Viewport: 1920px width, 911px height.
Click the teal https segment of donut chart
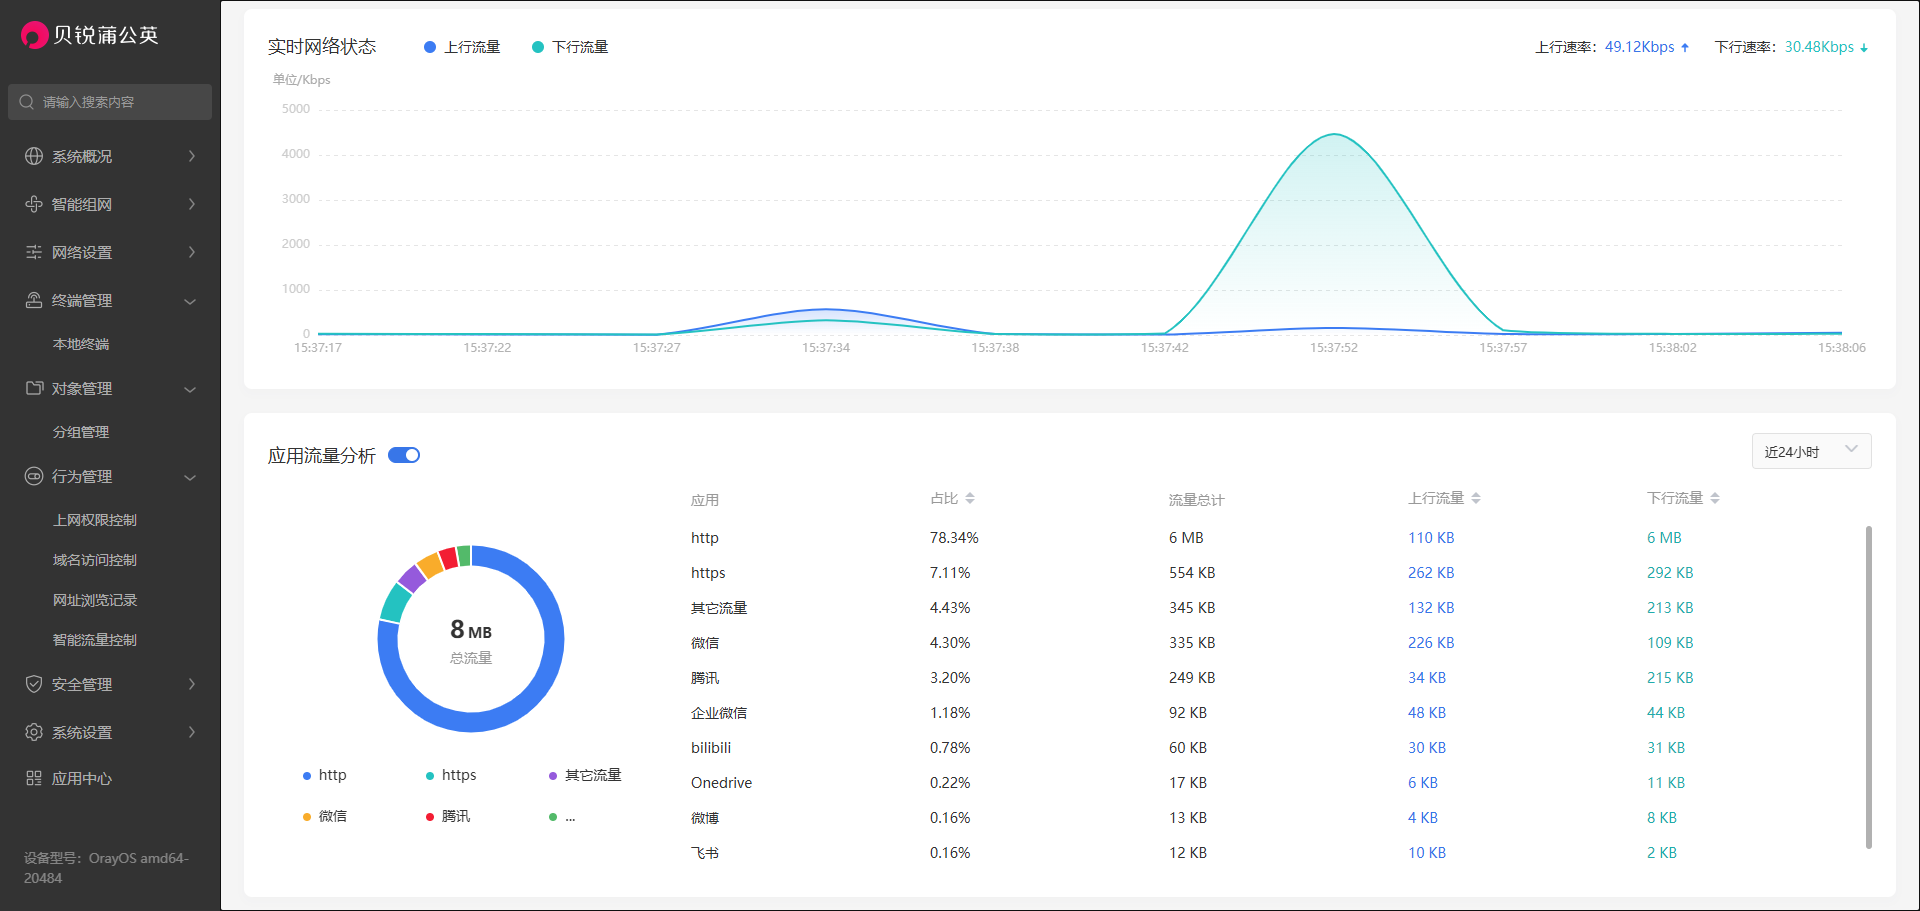coord(395,603)
